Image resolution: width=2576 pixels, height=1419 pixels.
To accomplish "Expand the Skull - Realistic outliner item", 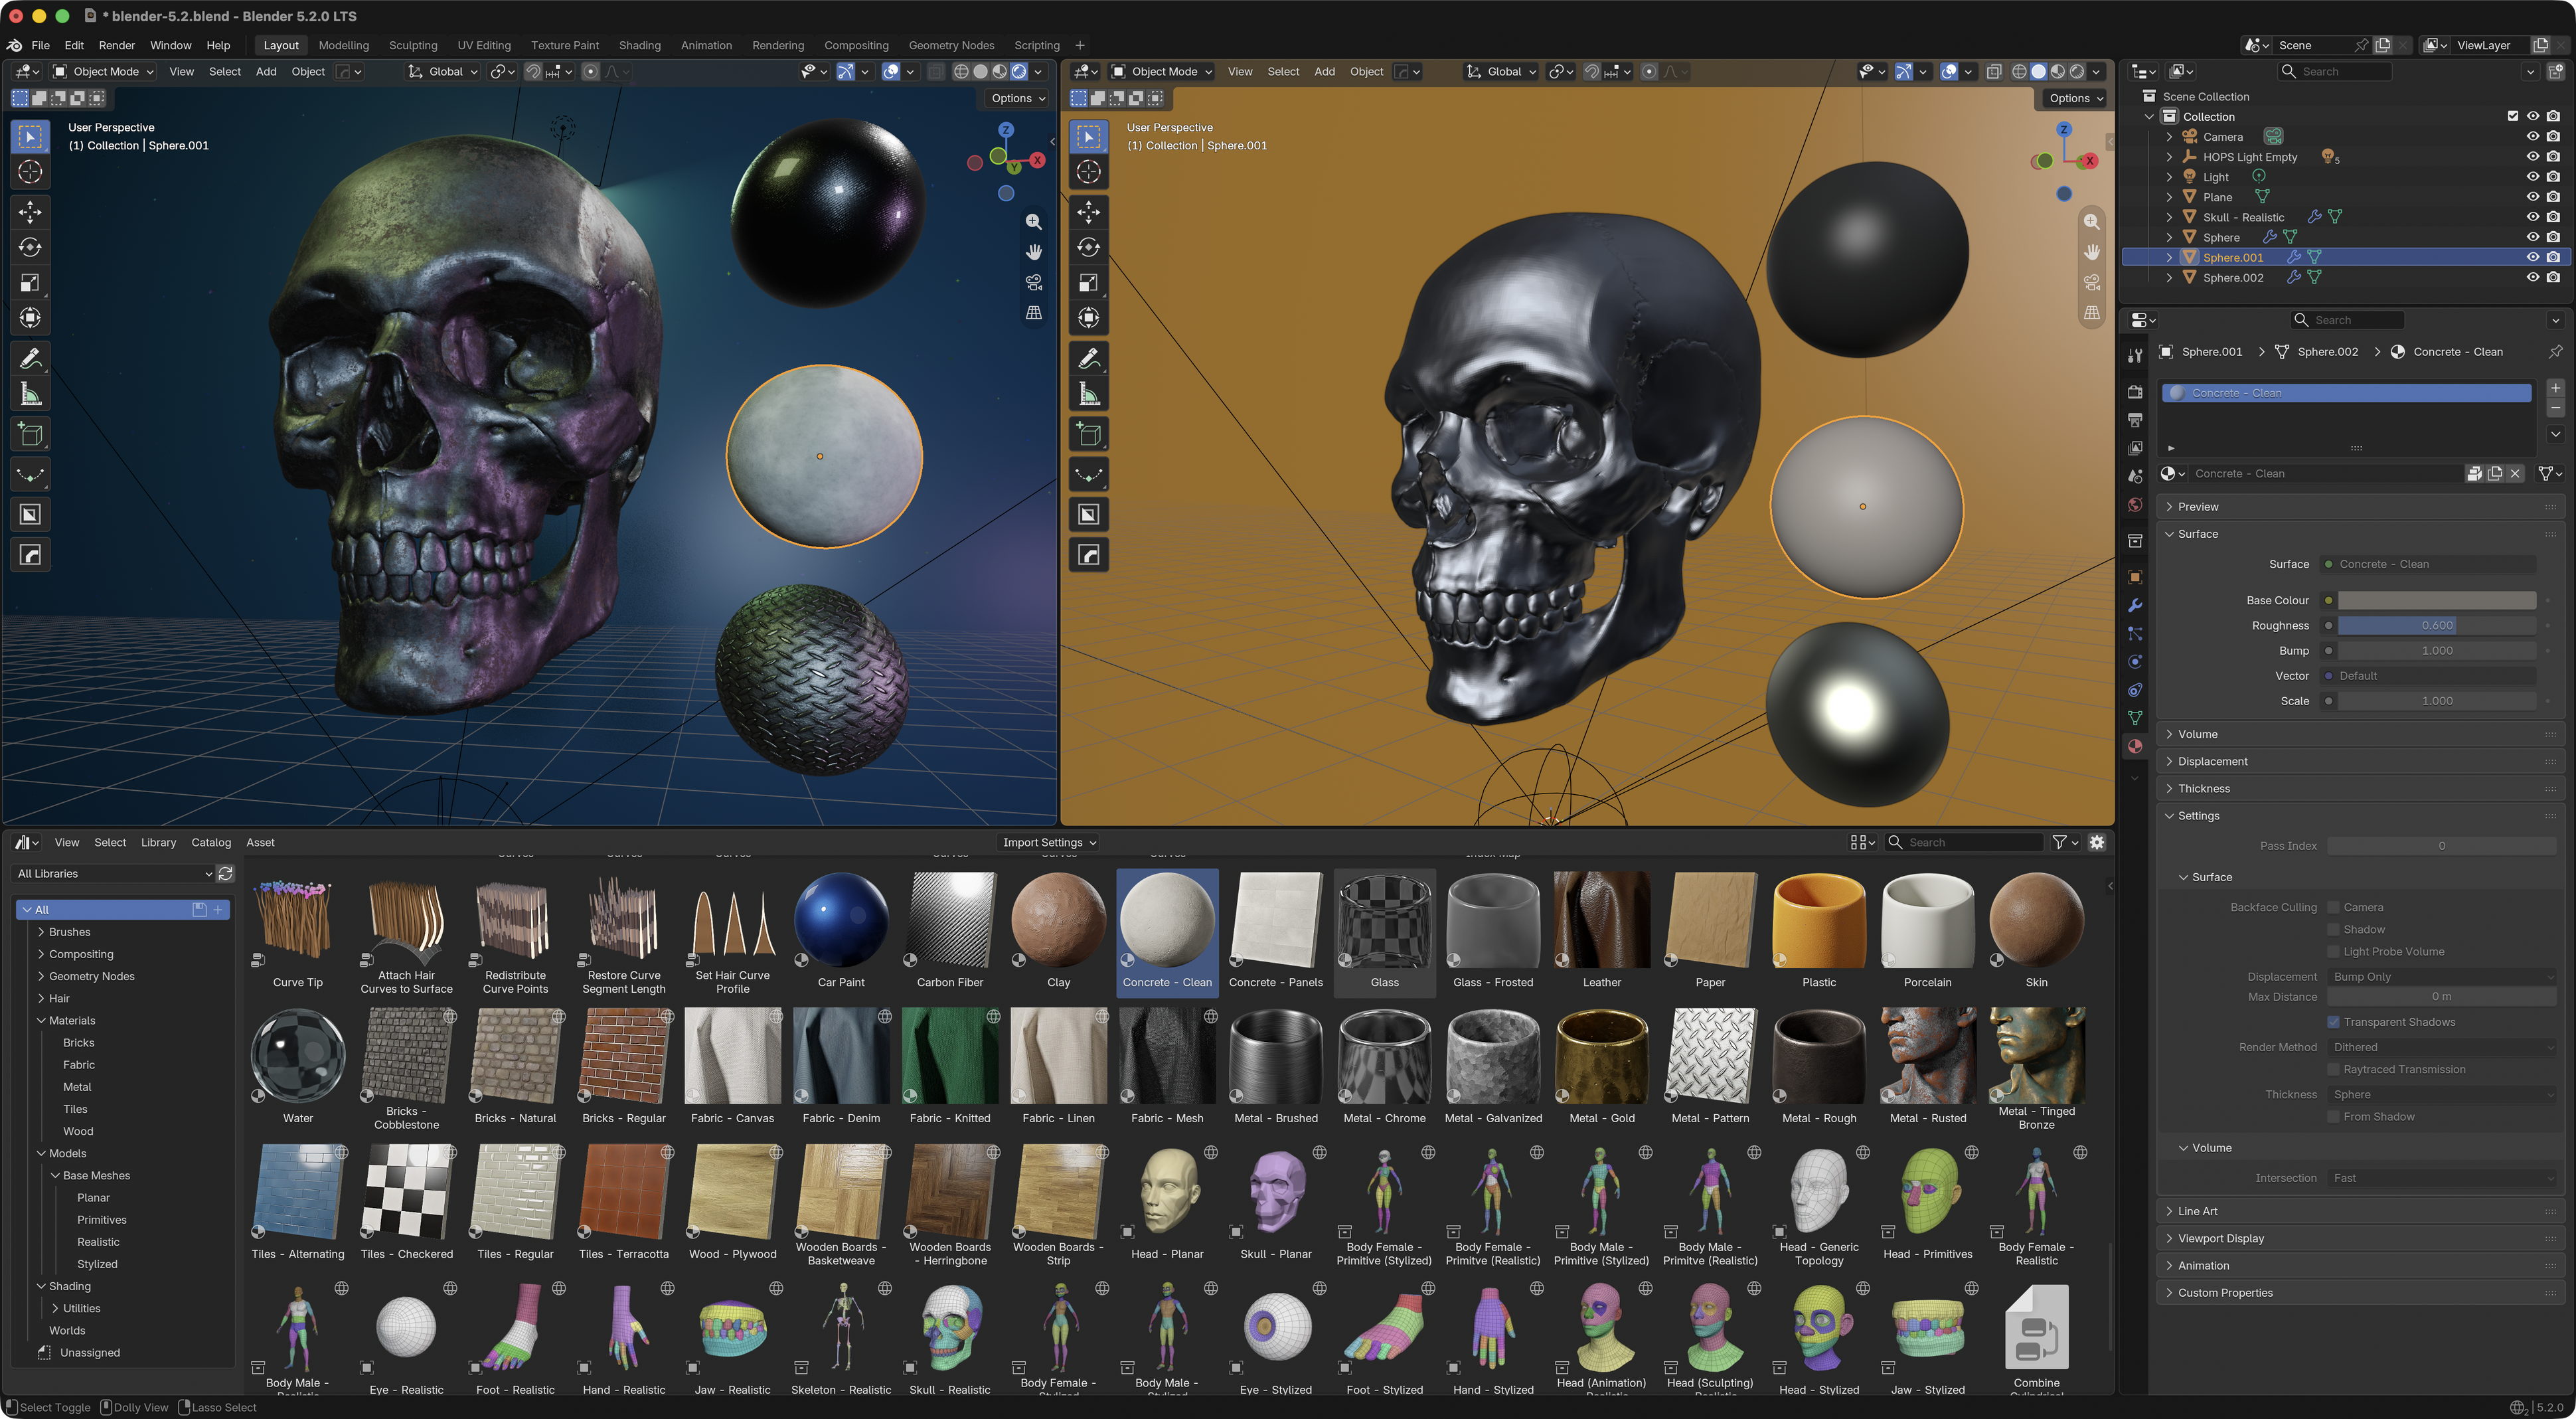I will coord(2169,217).
